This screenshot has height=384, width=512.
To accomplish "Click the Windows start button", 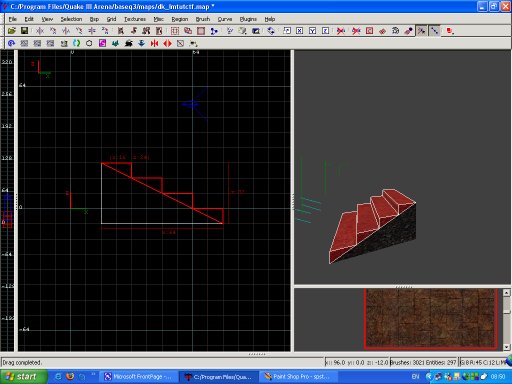I will (x=23, y=377).
